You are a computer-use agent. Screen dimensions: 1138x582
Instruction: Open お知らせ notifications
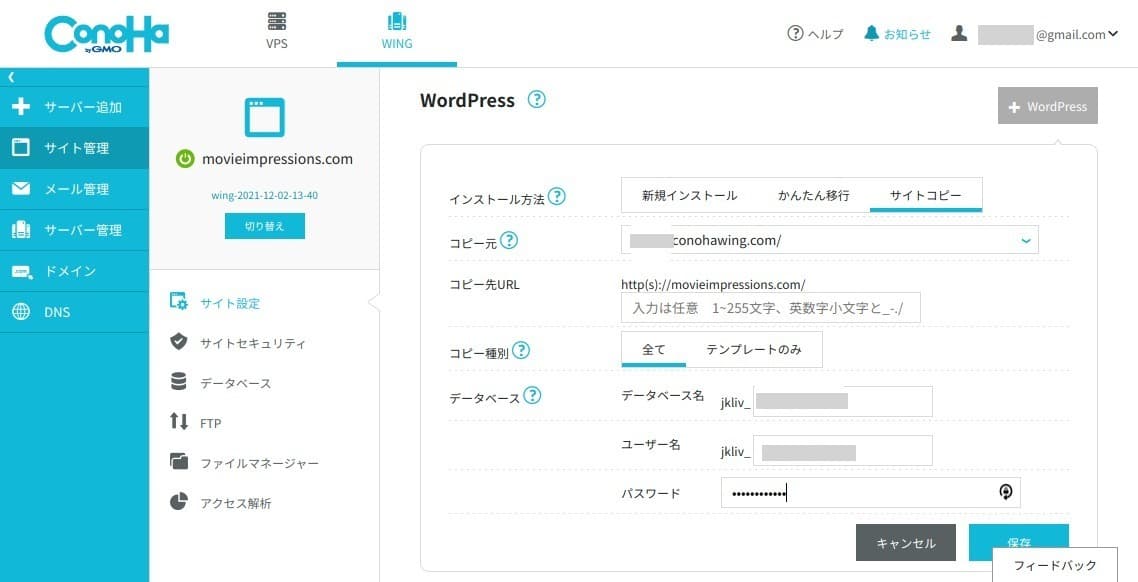point(906,34)
